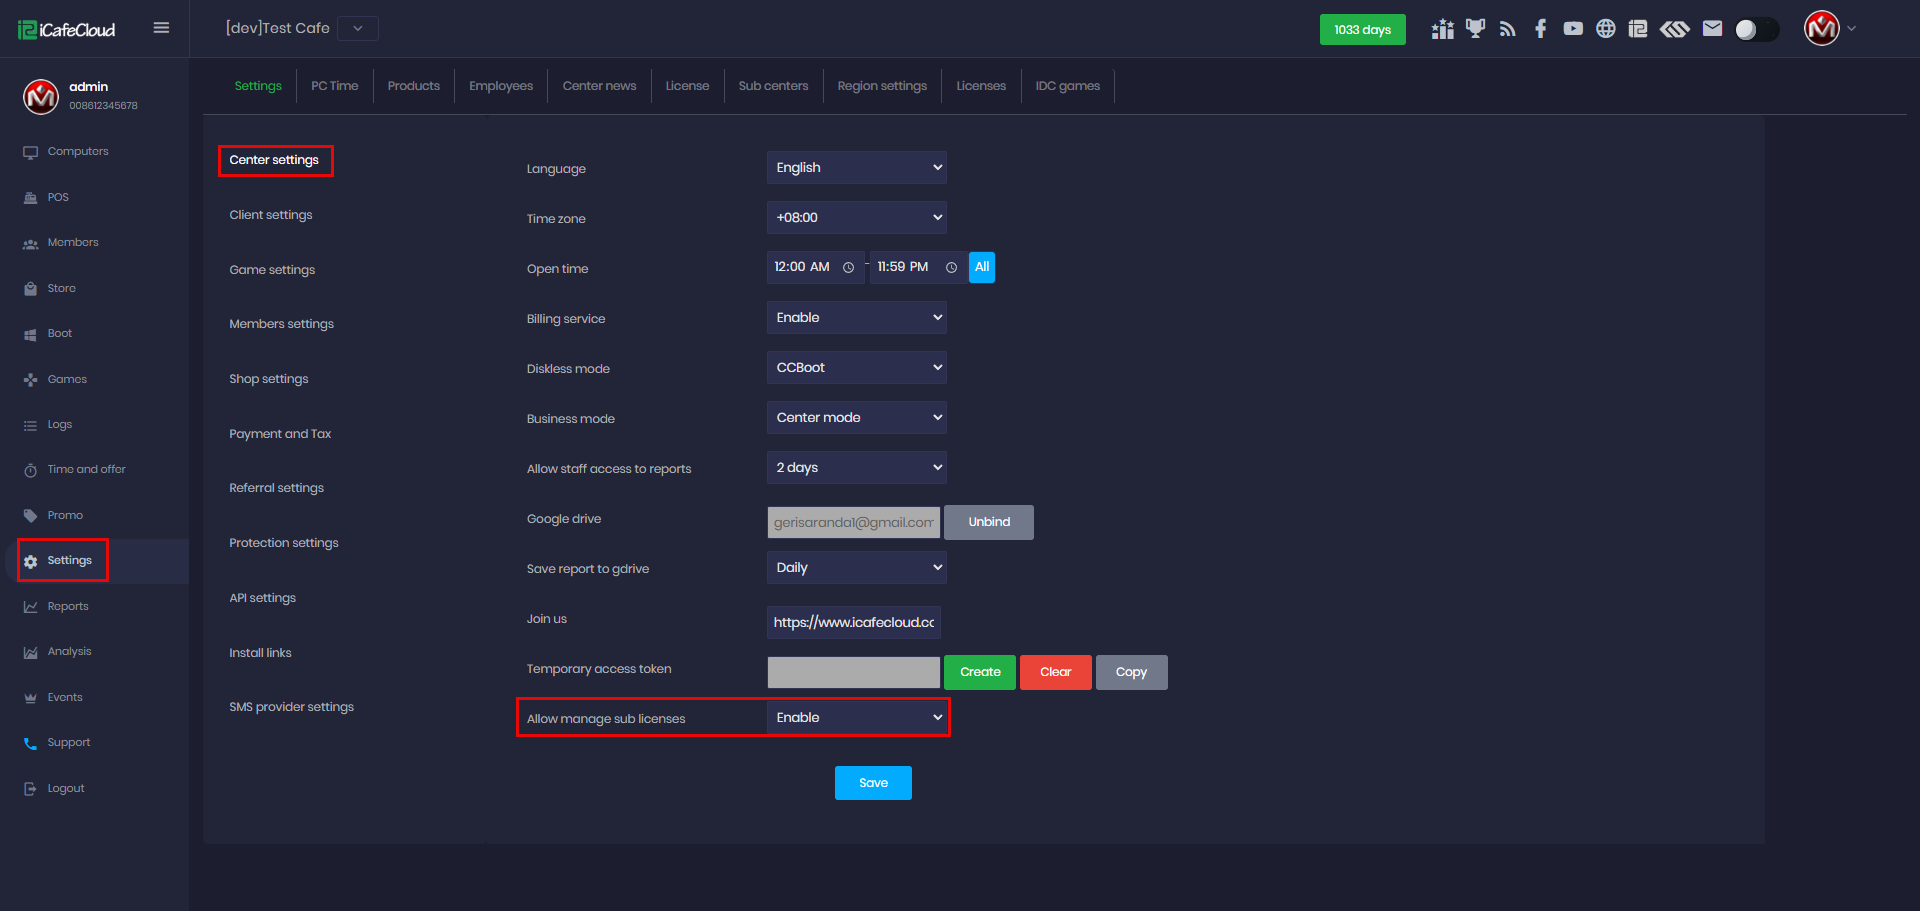1920x911 pixels.
Task: Click the mail envelope icon
Action: tap(1712, 29)
